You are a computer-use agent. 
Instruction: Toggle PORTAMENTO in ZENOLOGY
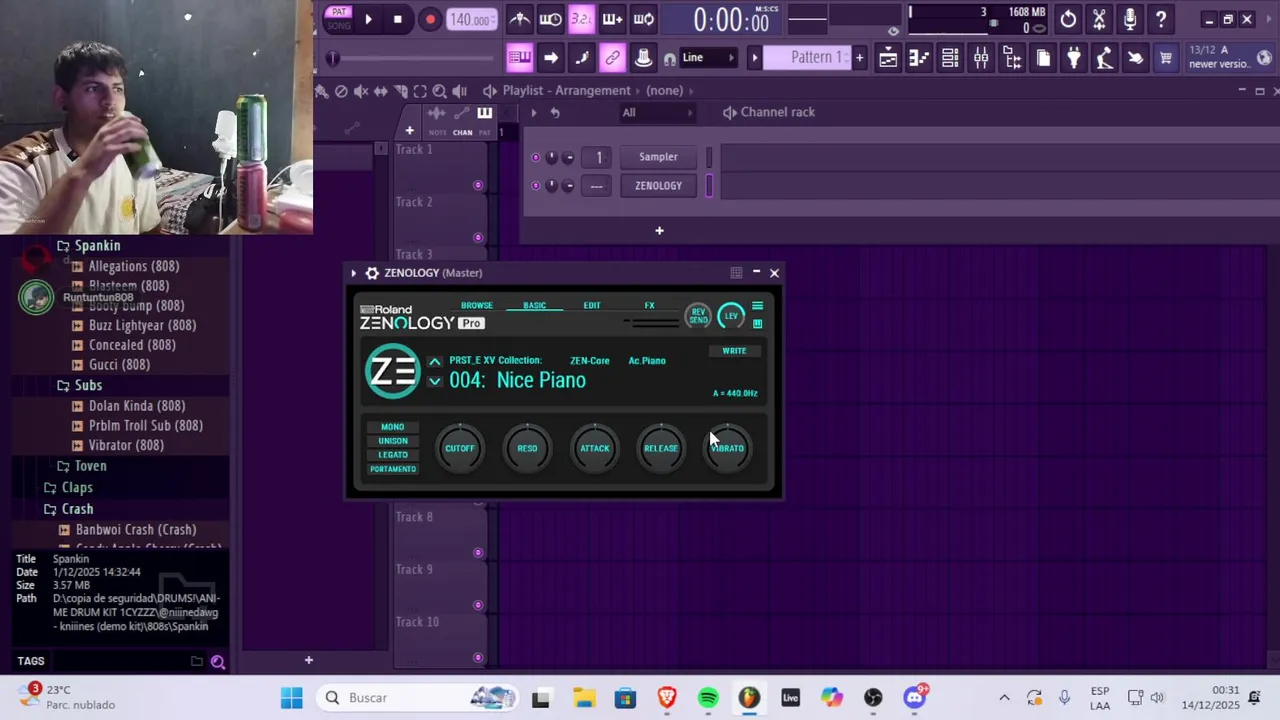click(393, 469)
